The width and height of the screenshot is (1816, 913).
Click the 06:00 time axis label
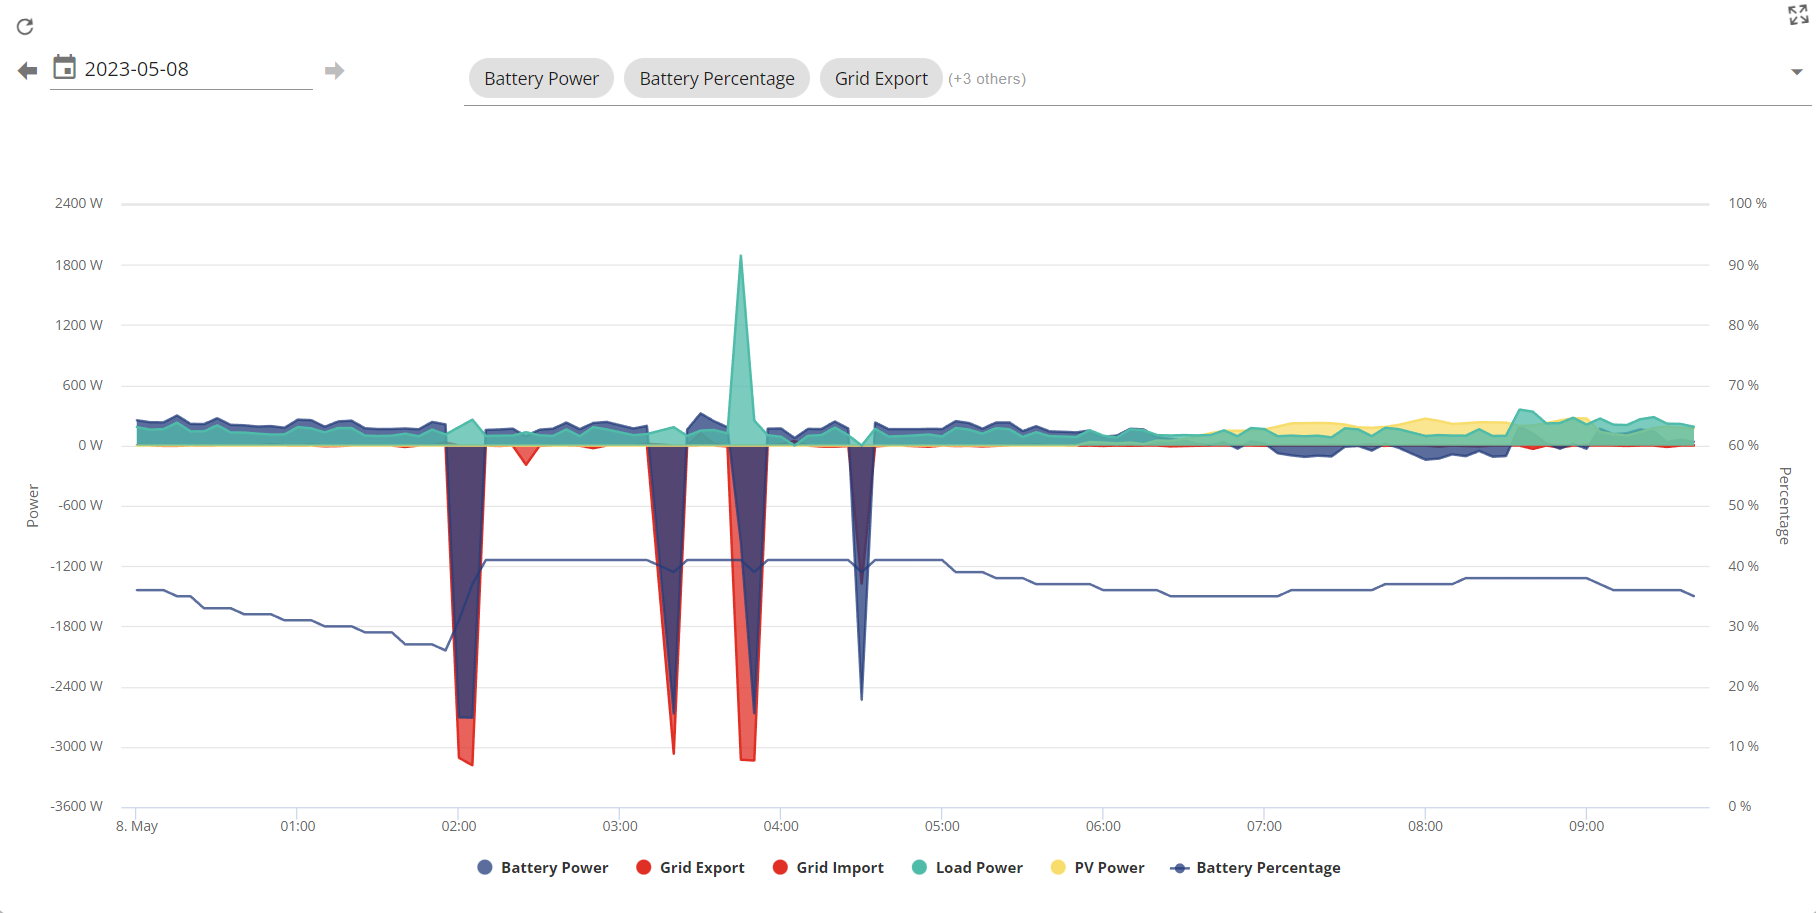coord(1103,826)
